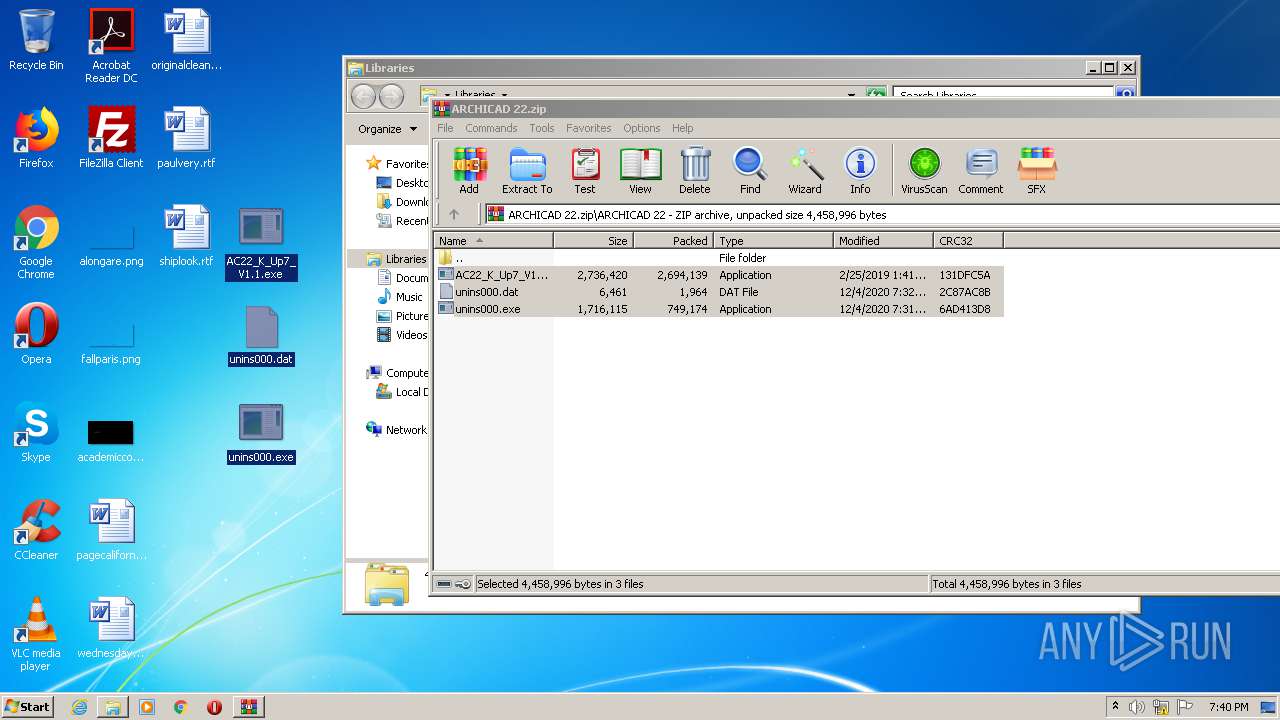Click the volume icon in system tray
Screen dimensions: 1280x720
click(1137, 707)
